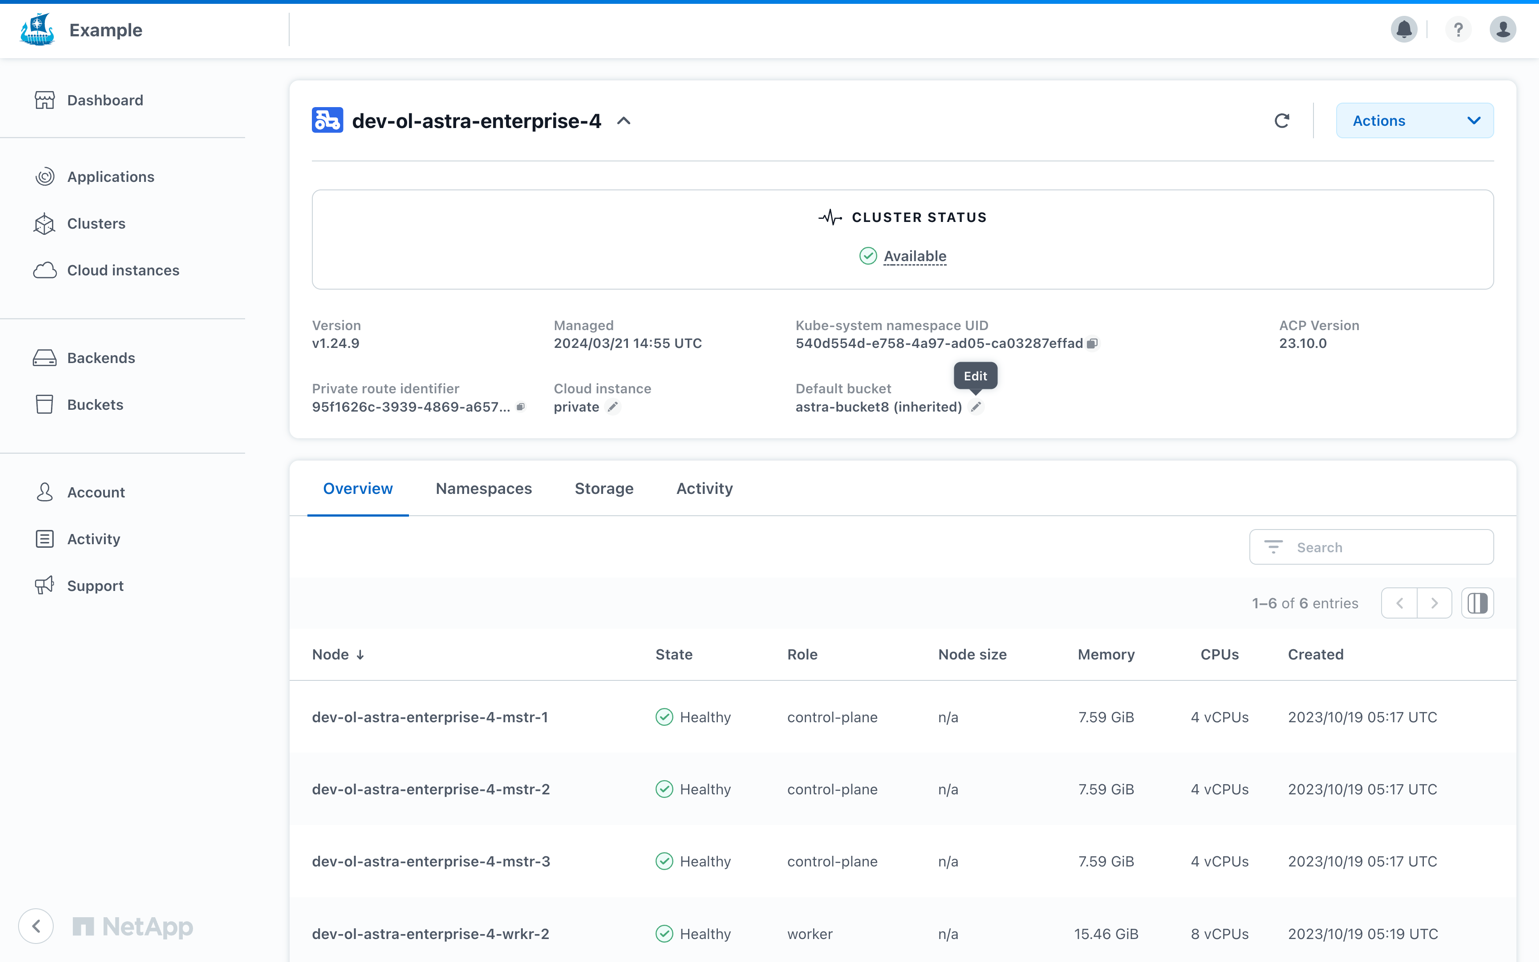Viewport: 1539px width, 962px height.
Task: Refresh the cluster details
Action: (1282, 121)
